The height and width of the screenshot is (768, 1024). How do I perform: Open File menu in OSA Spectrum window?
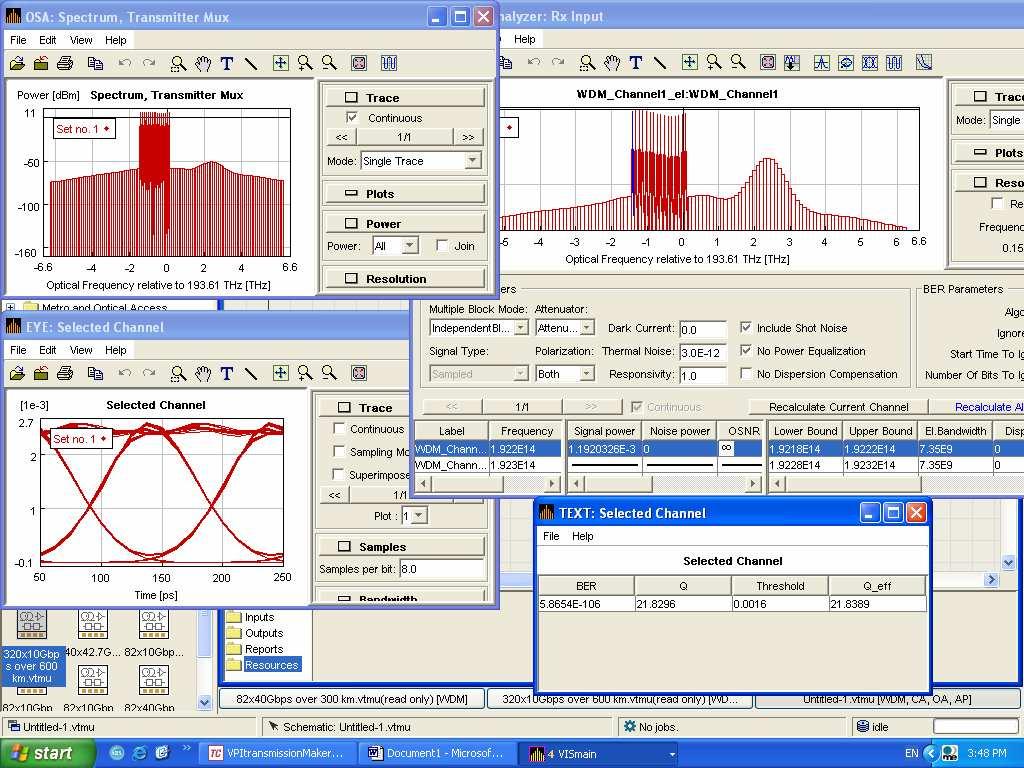(x=18, y=40)
